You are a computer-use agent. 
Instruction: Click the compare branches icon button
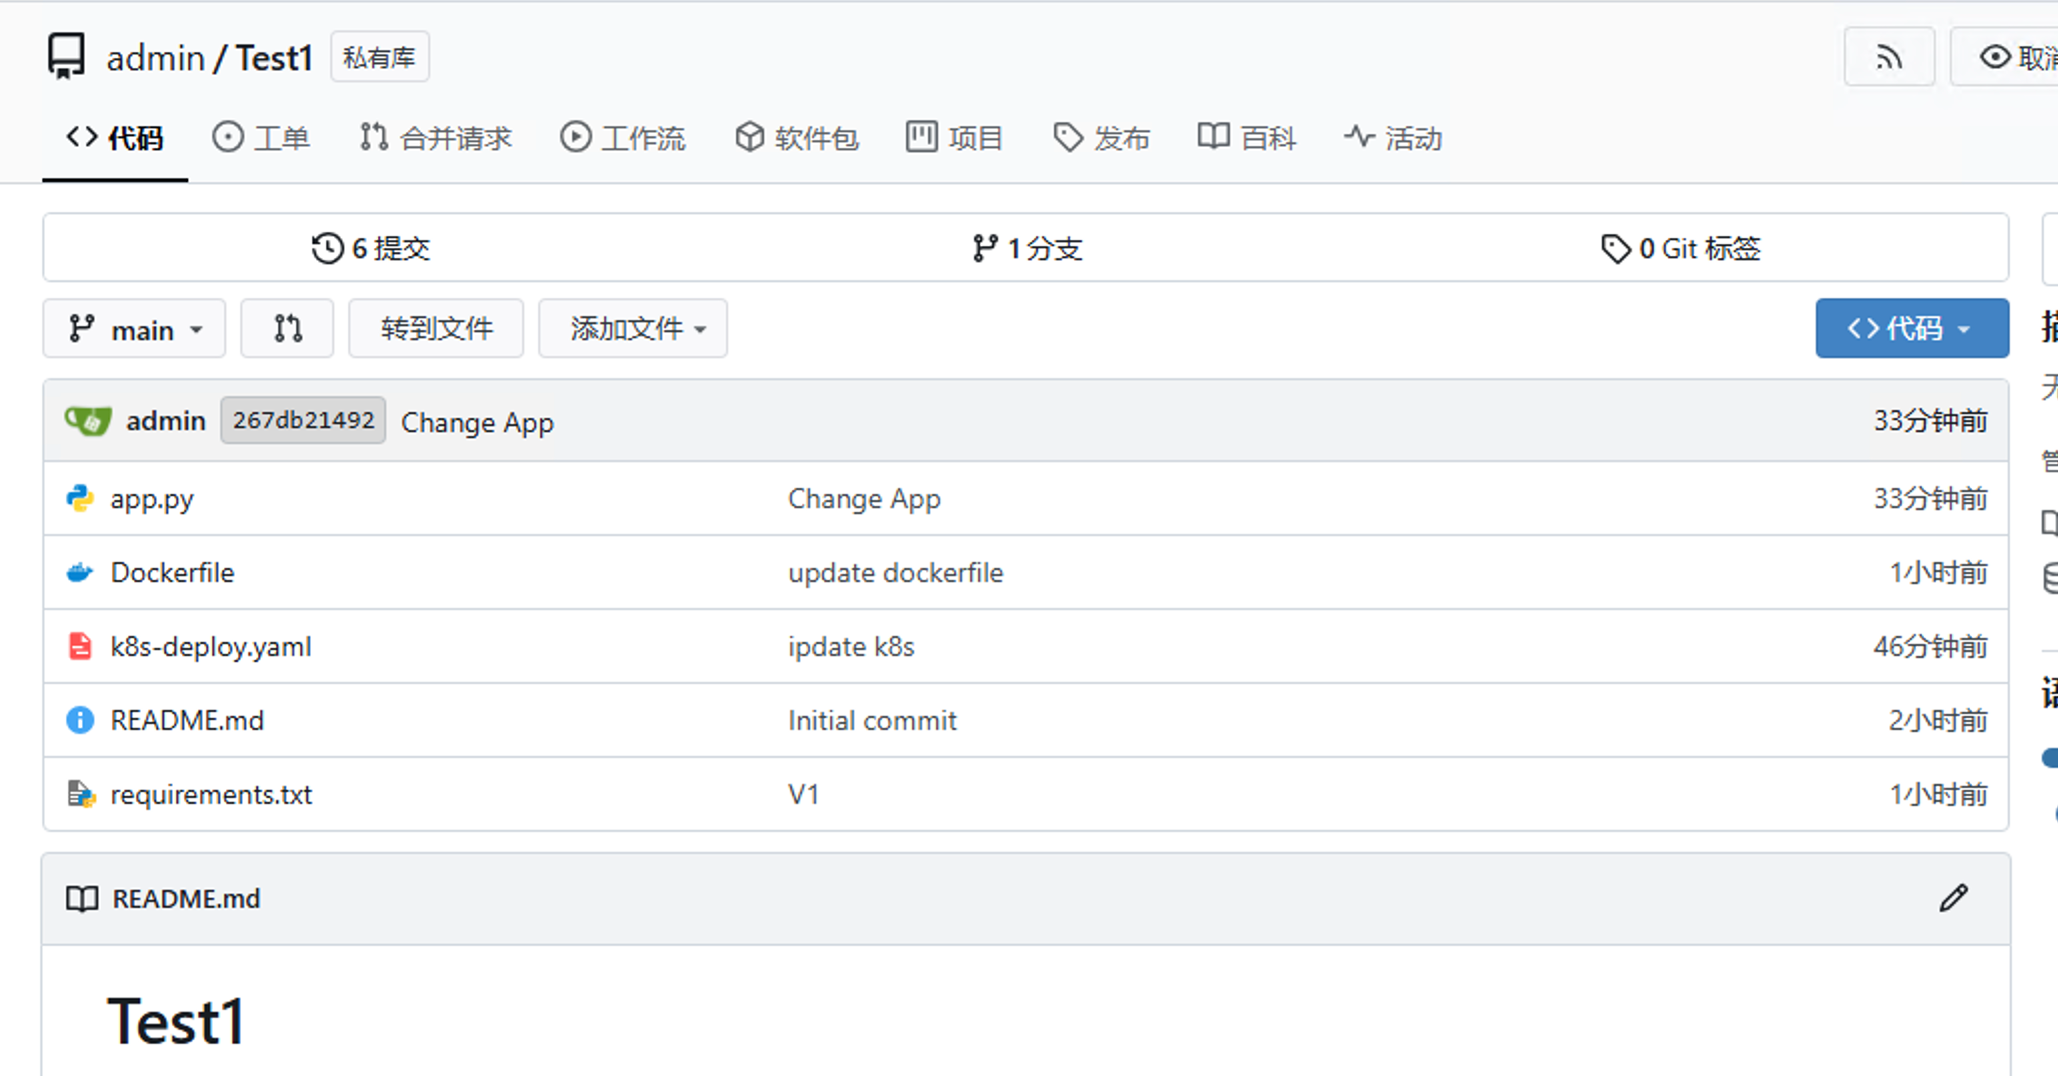(x=287, y=328)
